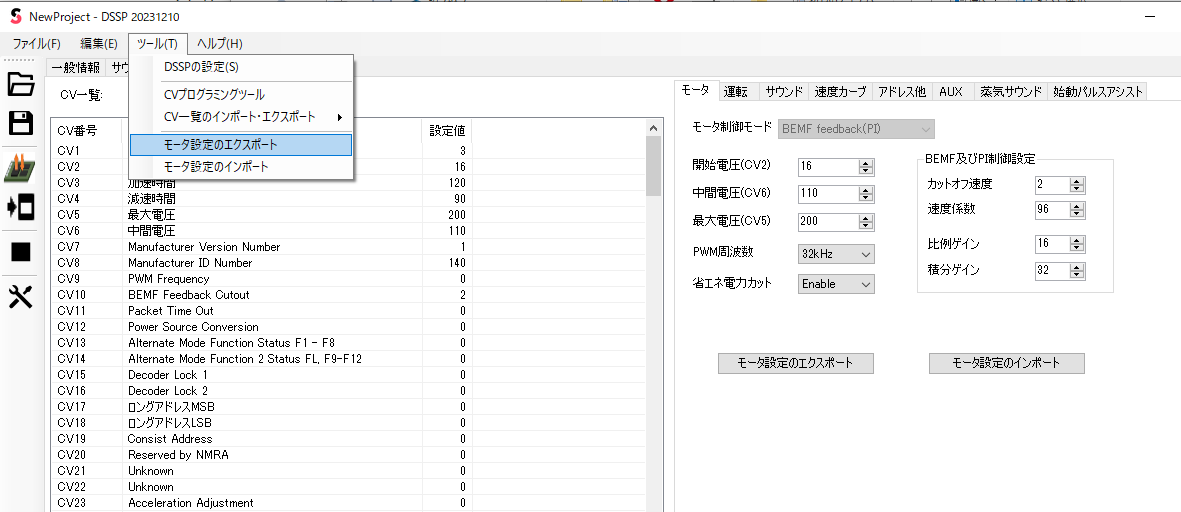
Task: Click the DSSP app logo in title bar
Action: [x=15, y=17]
